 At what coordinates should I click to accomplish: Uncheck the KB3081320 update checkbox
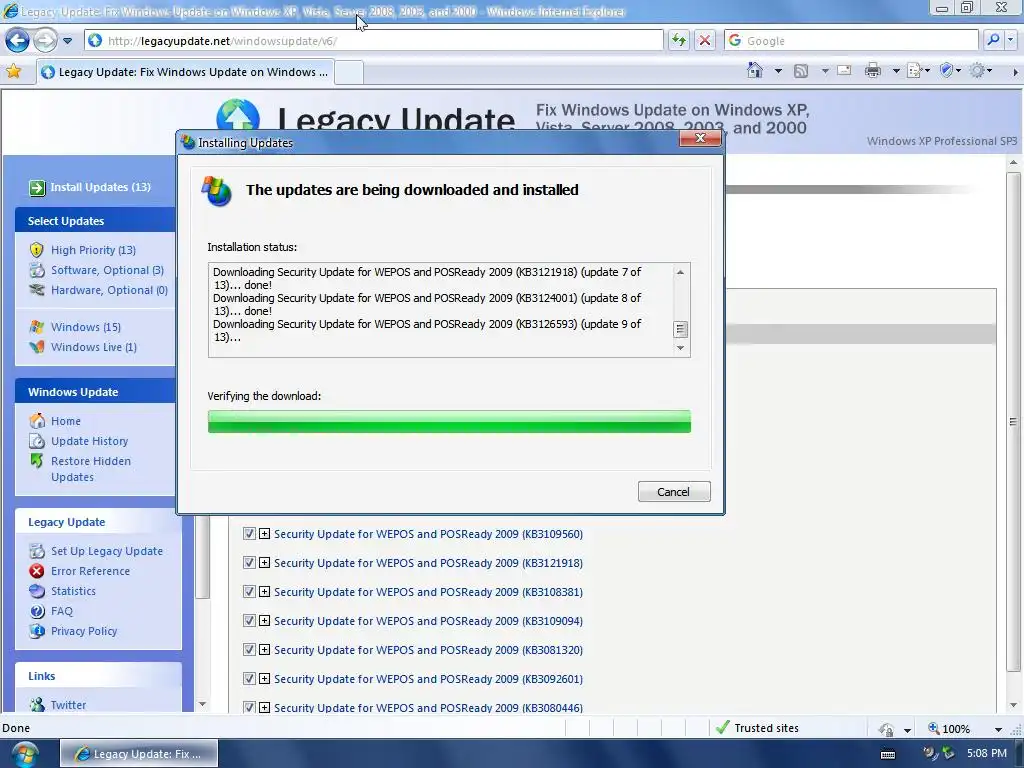[249, 650]
